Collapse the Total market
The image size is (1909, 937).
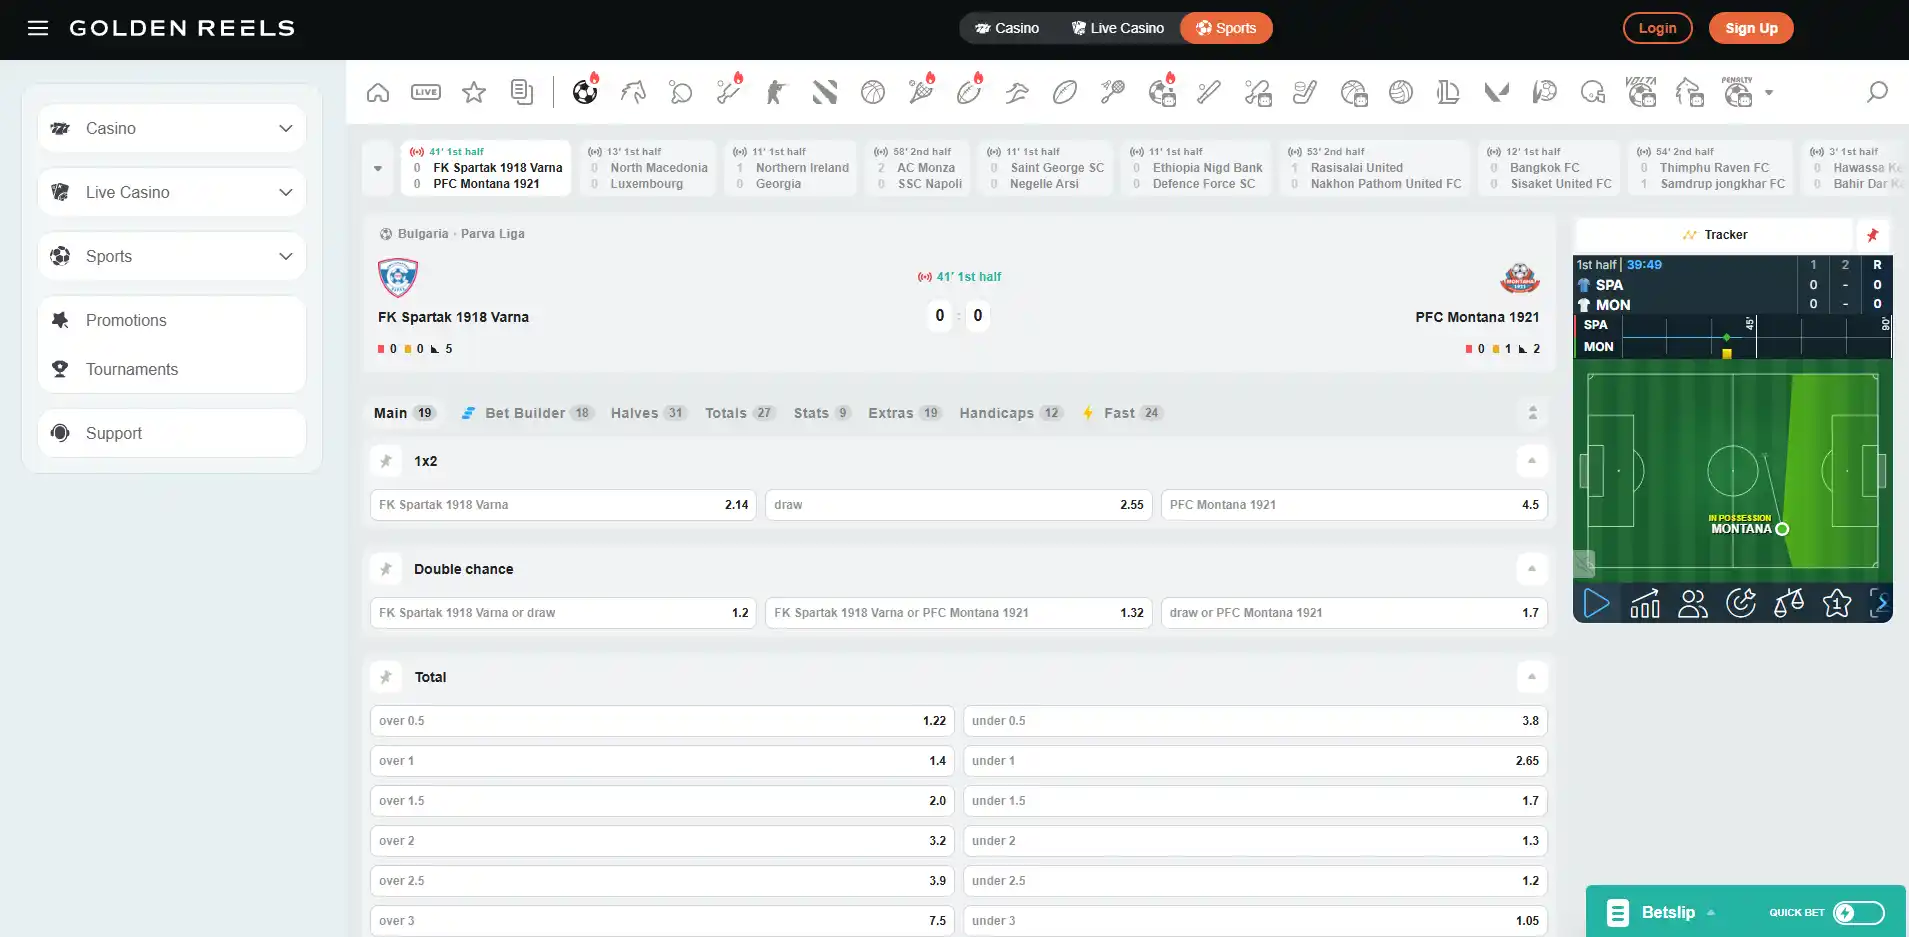[1532, 677]
